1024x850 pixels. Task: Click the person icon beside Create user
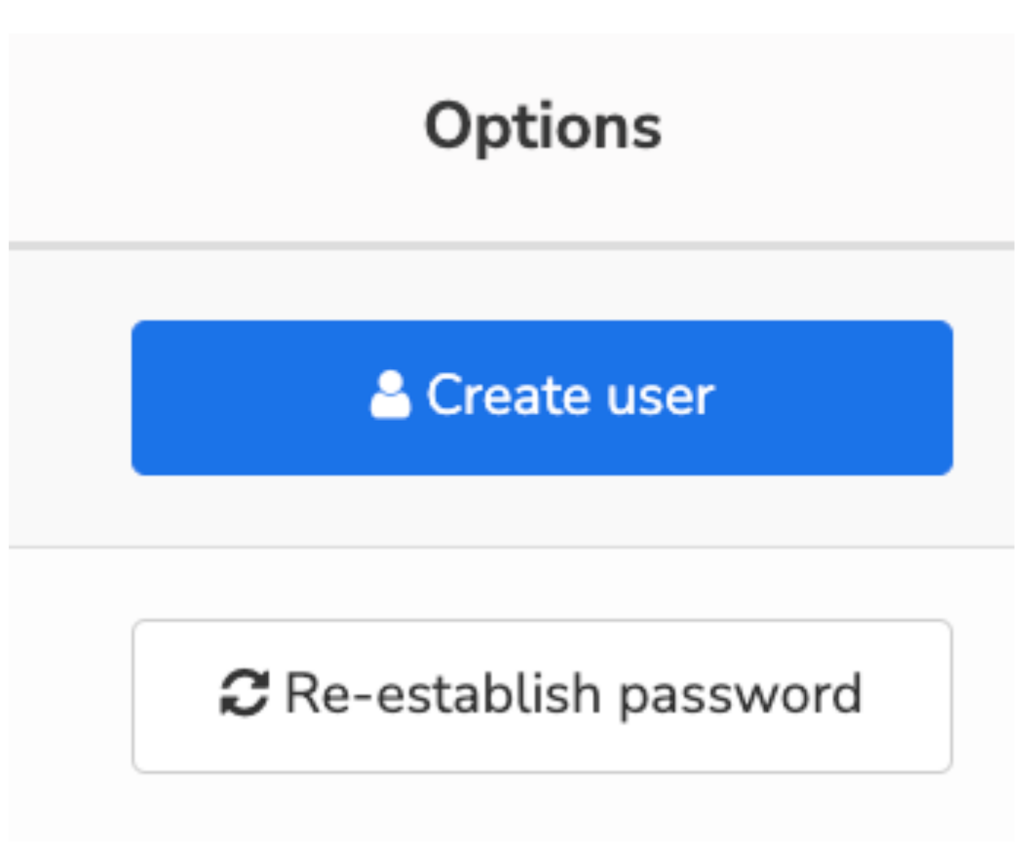[390, 394]
